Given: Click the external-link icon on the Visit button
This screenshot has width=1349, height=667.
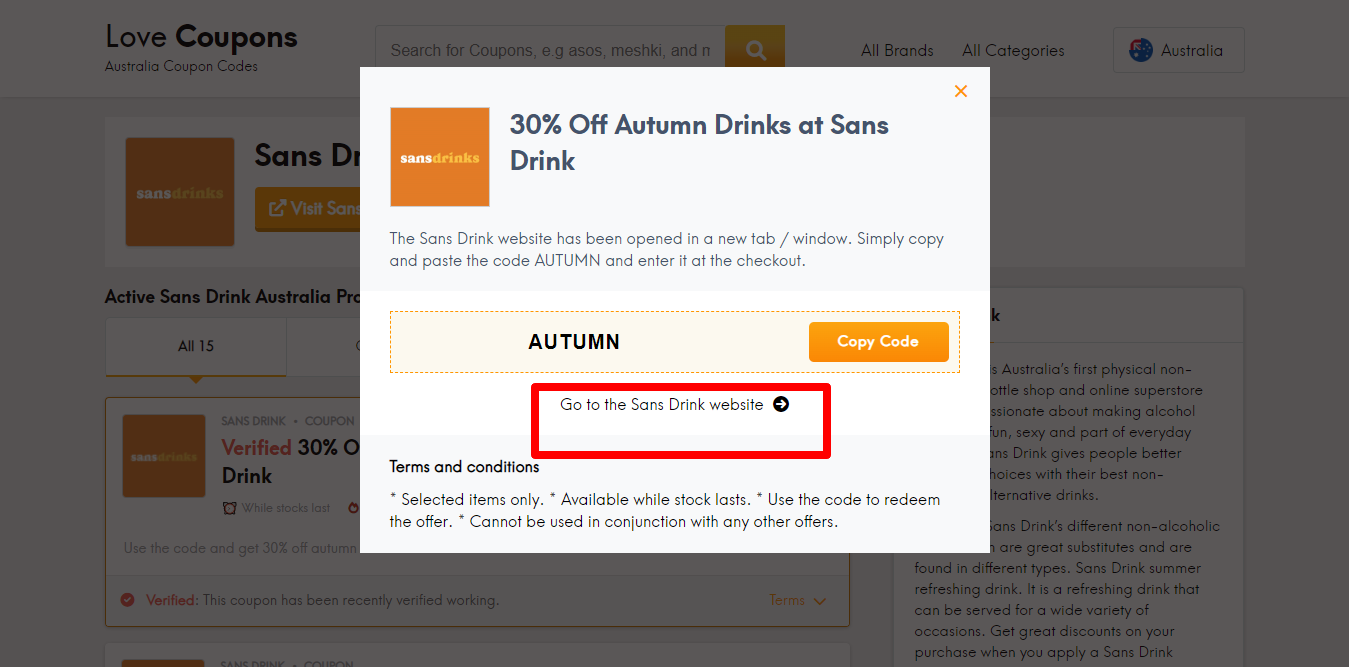Looking at the screenshot, I should coord(275,208).
